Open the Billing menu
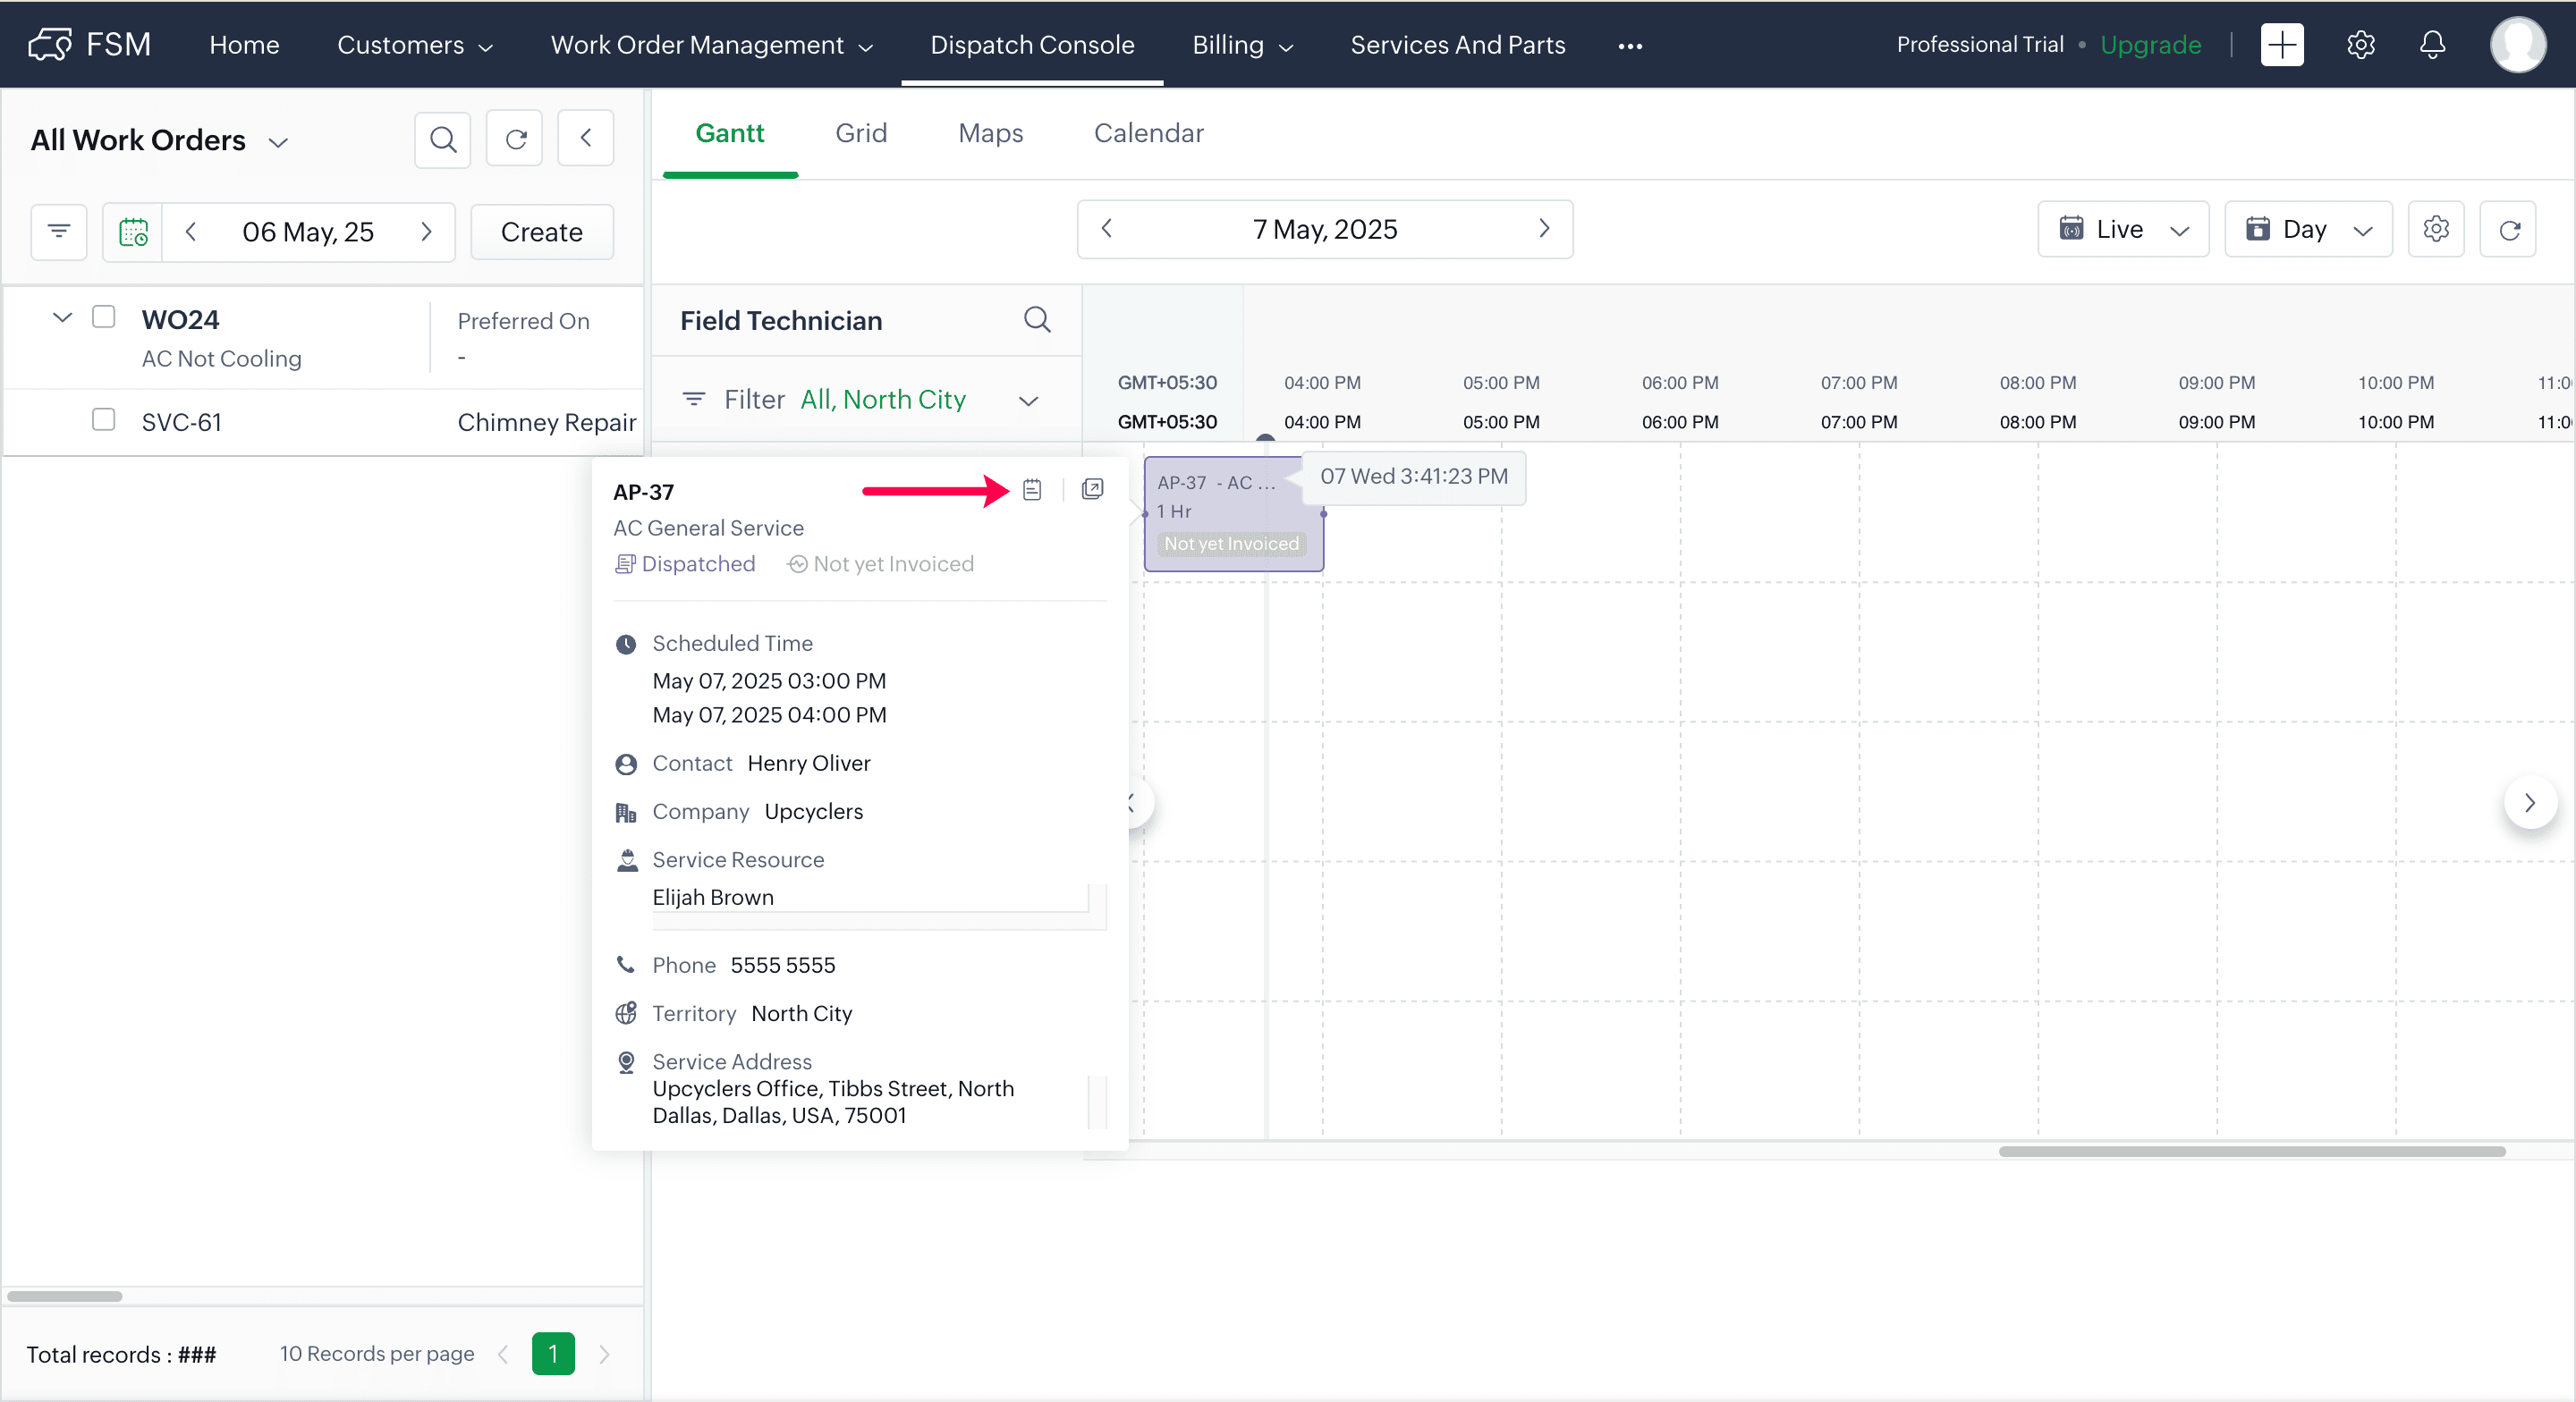 click(x=1241, y=45)
